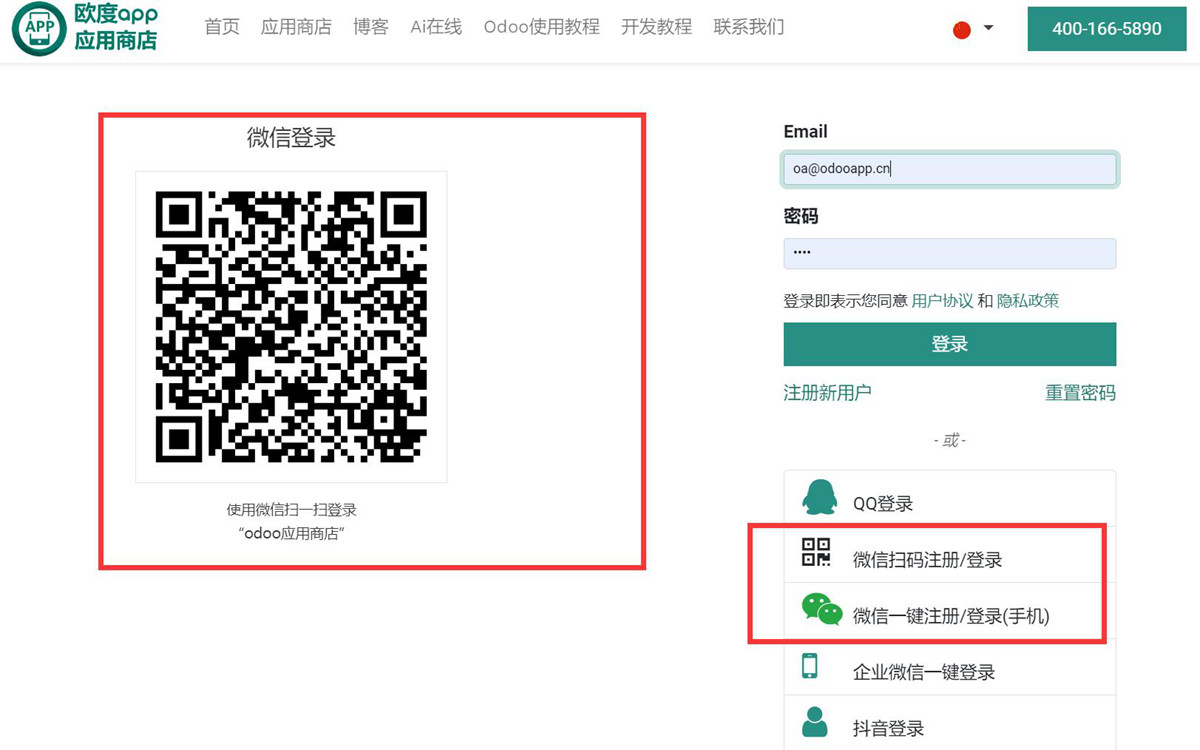The height and width of the screenshot is (750, 1200).
Task: Click the QQ penguin icon
Action: click(820, 497)
